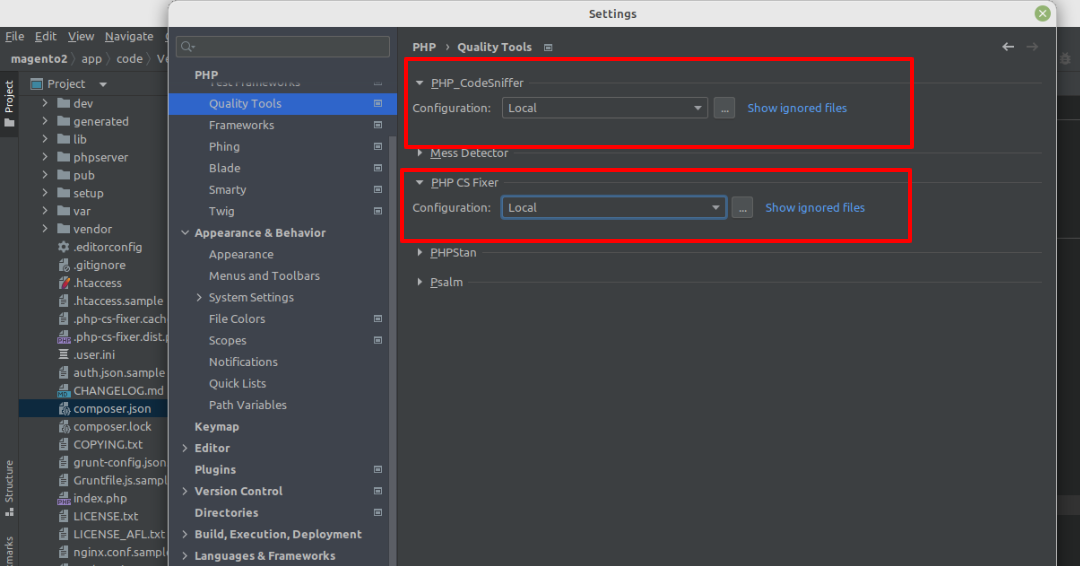1080x566 pixels.
Task: Open PHP_CodeSniffer Configuration dropdown
Action: coord(605,108)
